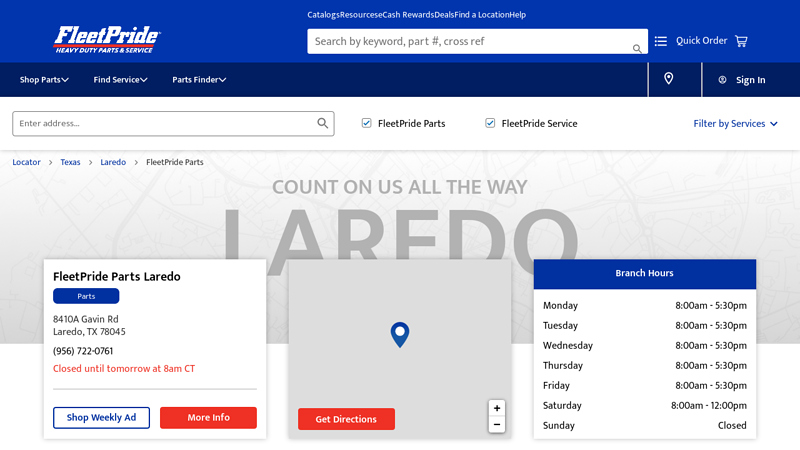Expand the Find Service dropdown
Viewport: 800px width, 450px height.
[x=120, y=80]
